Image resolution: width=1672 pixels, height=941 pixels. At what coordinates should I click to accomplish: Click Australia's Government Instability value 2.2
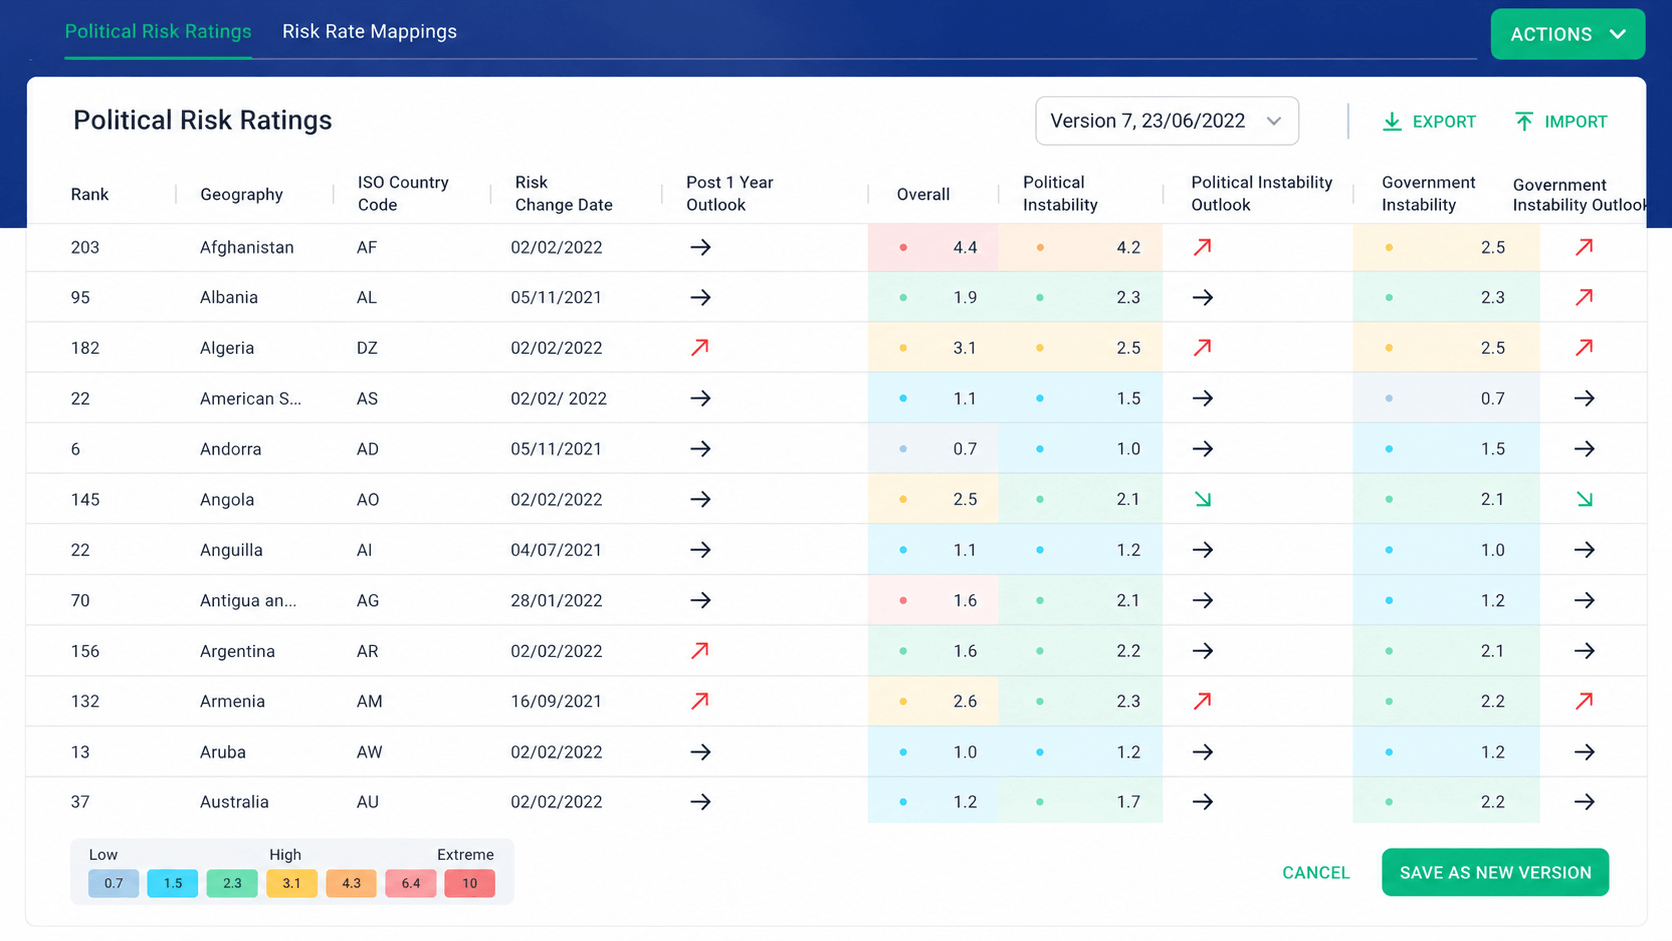pyautogui.click(x=1493, y=802)
